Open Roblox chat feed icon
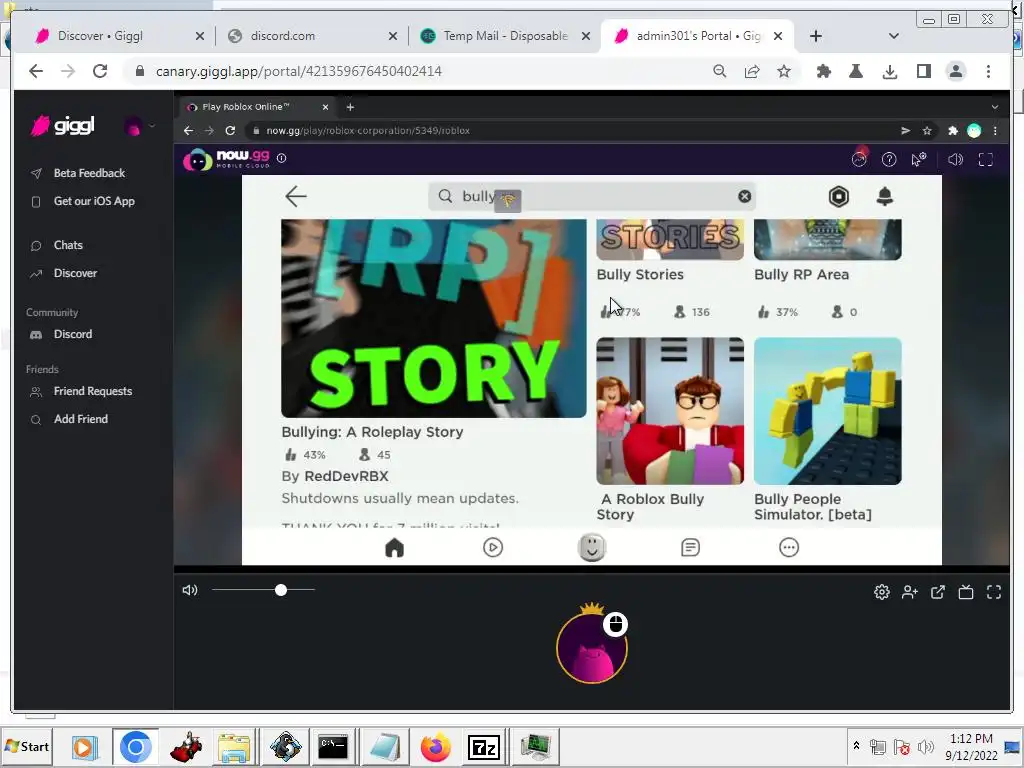1024x768 pixels. click(690, 547)
